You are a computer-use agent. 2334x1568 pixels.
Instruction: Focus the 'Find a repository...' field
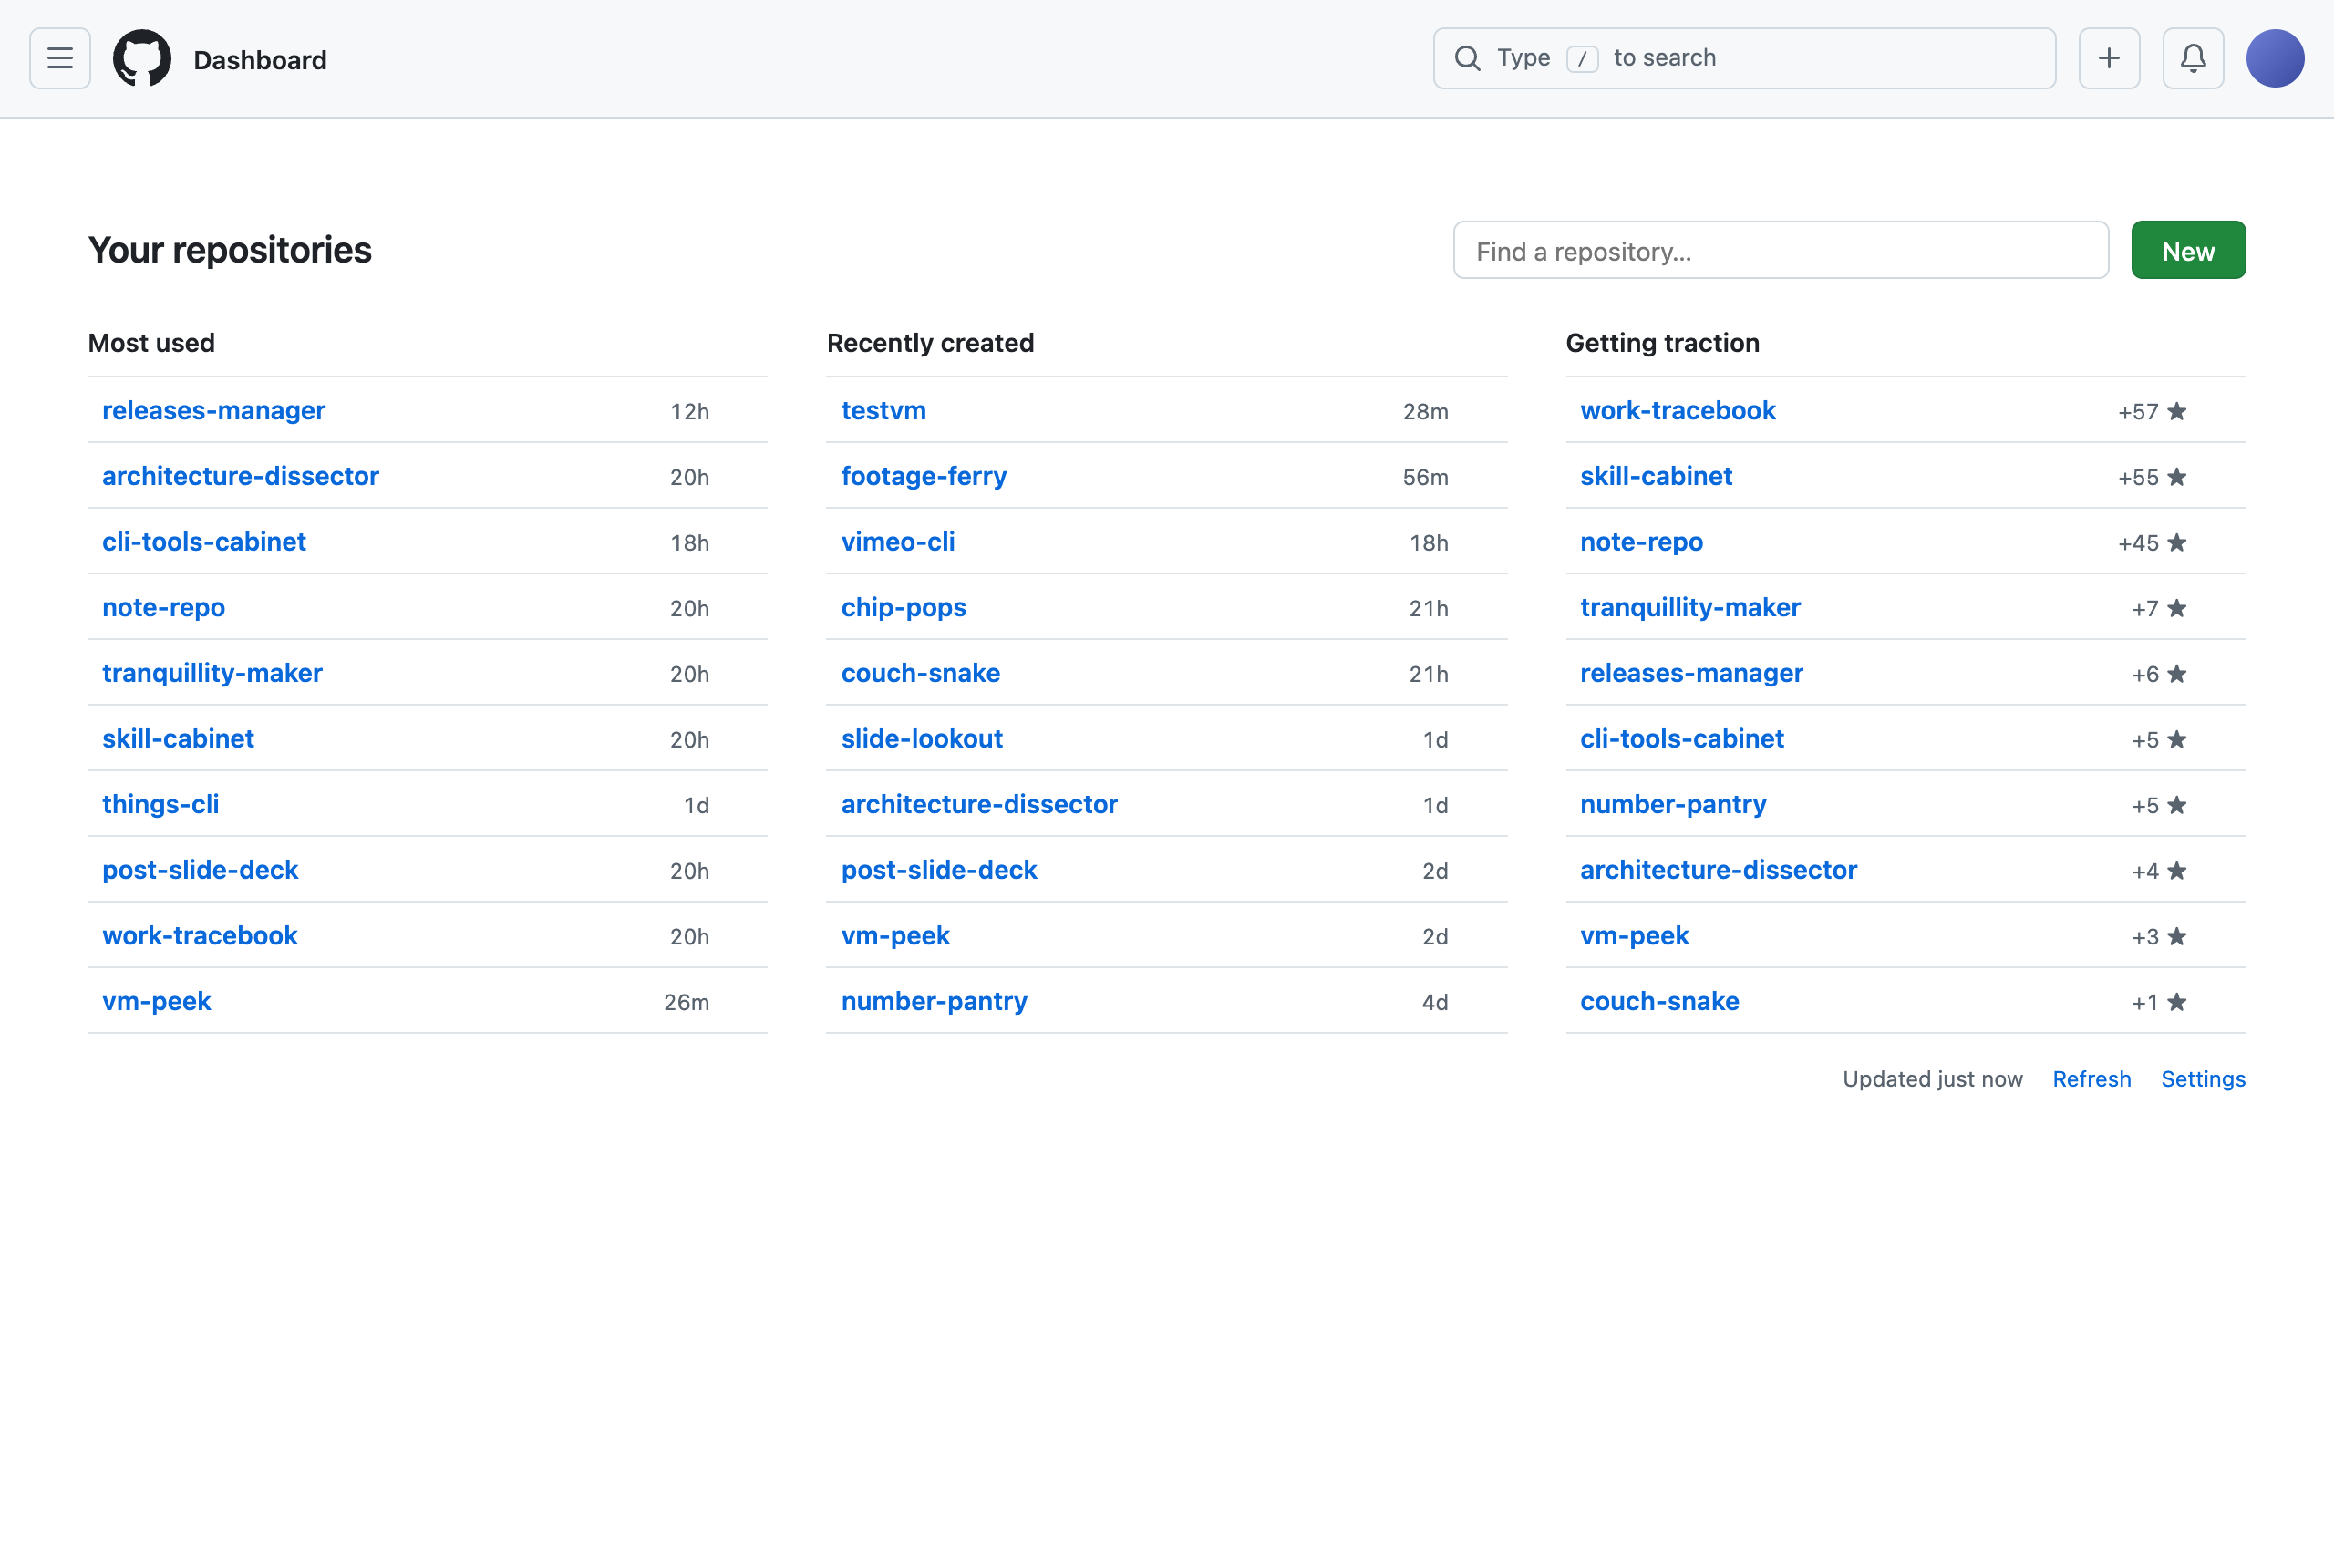(x=1780, y=250)
